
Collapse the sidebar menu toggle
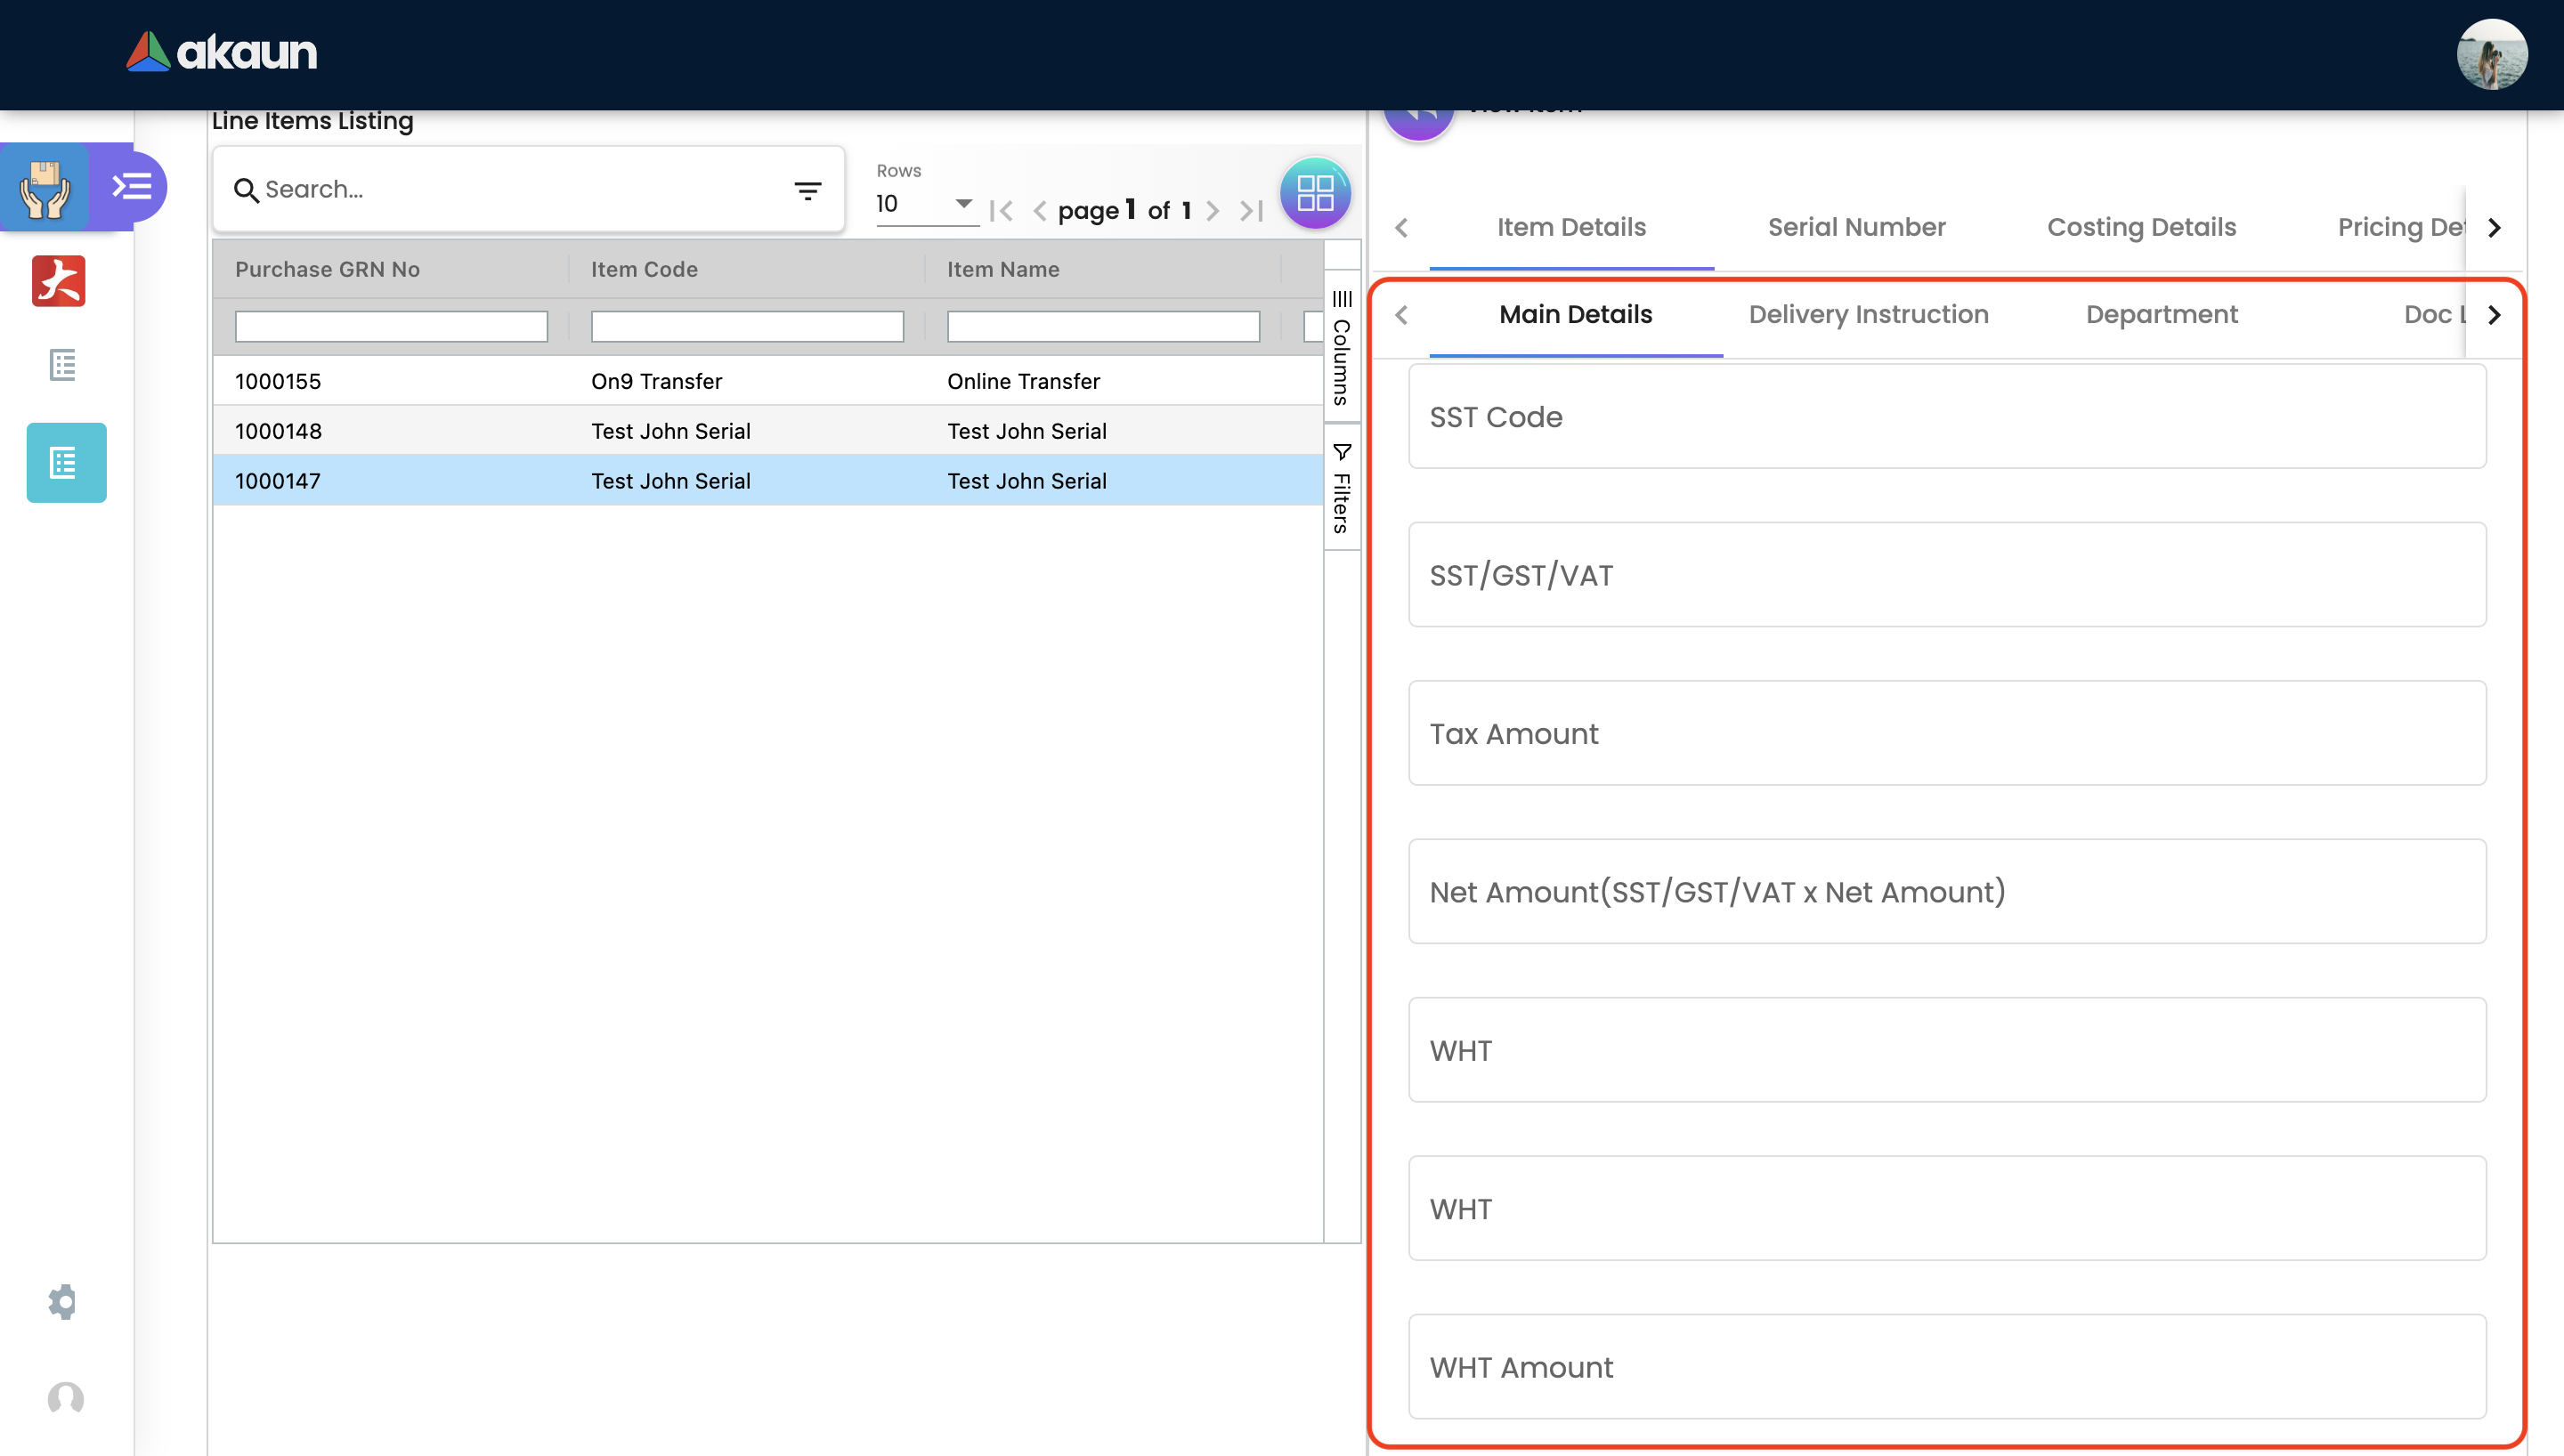click(x=131, y=187)
